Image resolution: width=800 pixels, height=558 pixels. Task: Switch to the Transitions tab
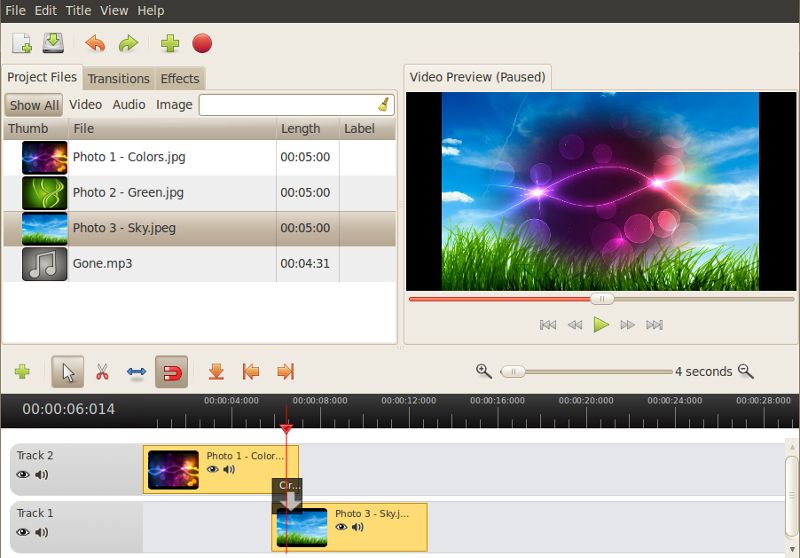click(118, 78)
